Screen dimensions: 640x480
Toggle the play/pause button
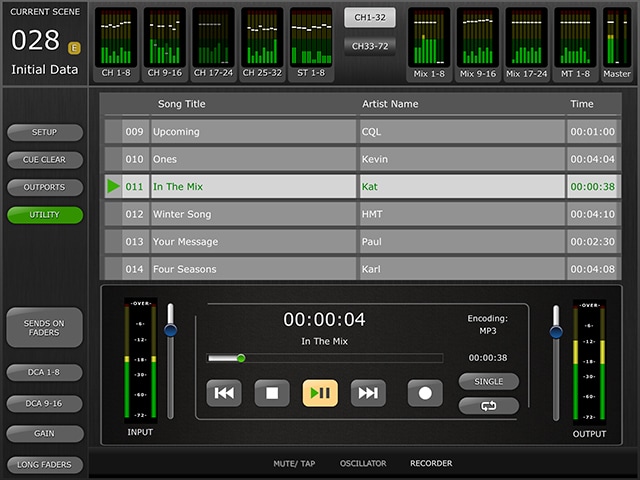(320, 393)
